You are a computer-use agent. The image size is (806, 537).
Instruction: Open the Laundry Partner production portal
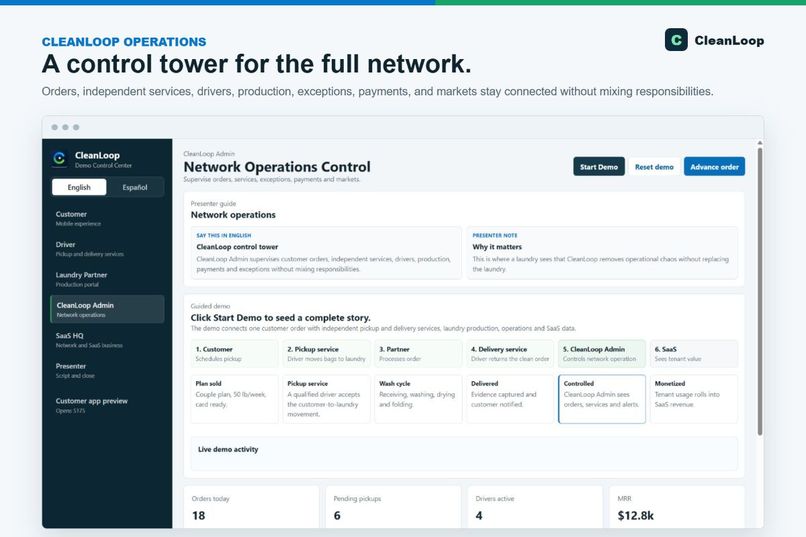coord(107,279)
